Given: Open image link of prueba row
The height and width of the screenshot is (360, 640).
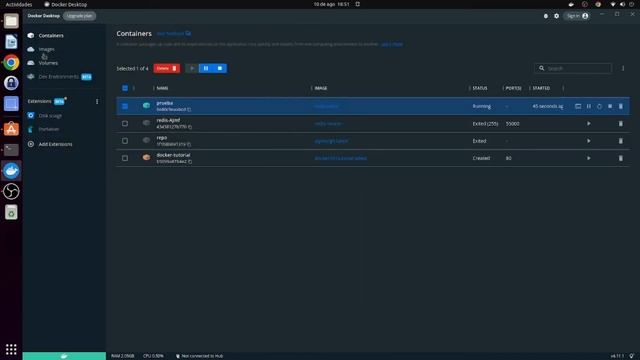Looking at the screenshot, I should [x=326, y=106].
